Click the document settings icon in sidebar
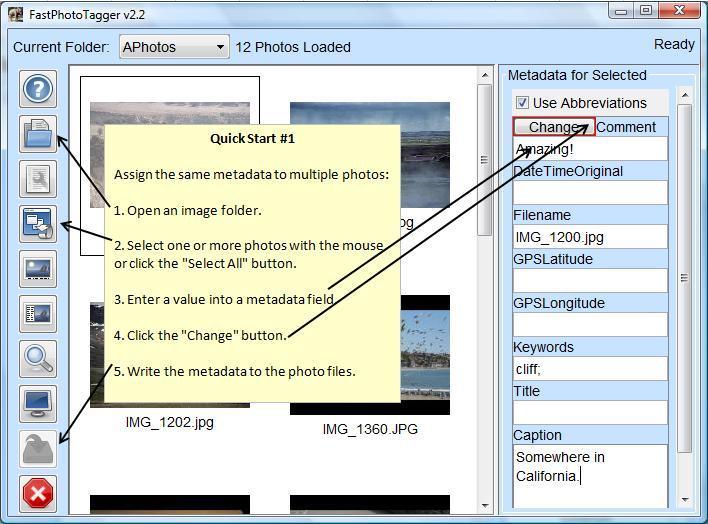This screenshot has width=708, height=524. [38, 179]
